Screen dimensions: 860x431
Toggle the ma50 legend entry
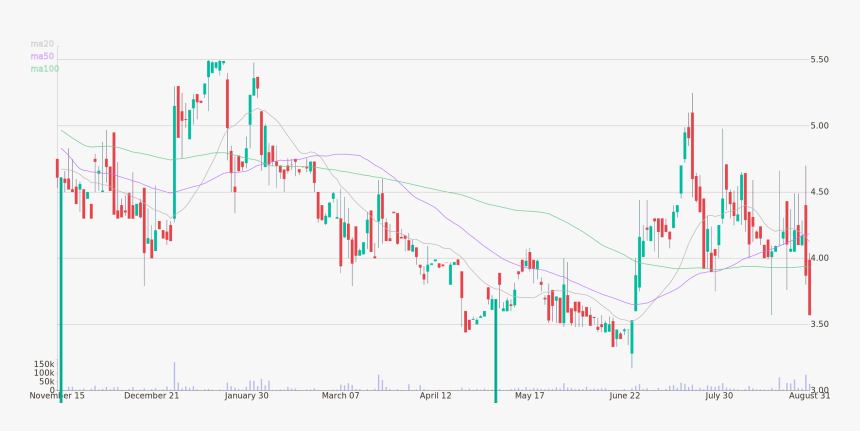(42, 56)
